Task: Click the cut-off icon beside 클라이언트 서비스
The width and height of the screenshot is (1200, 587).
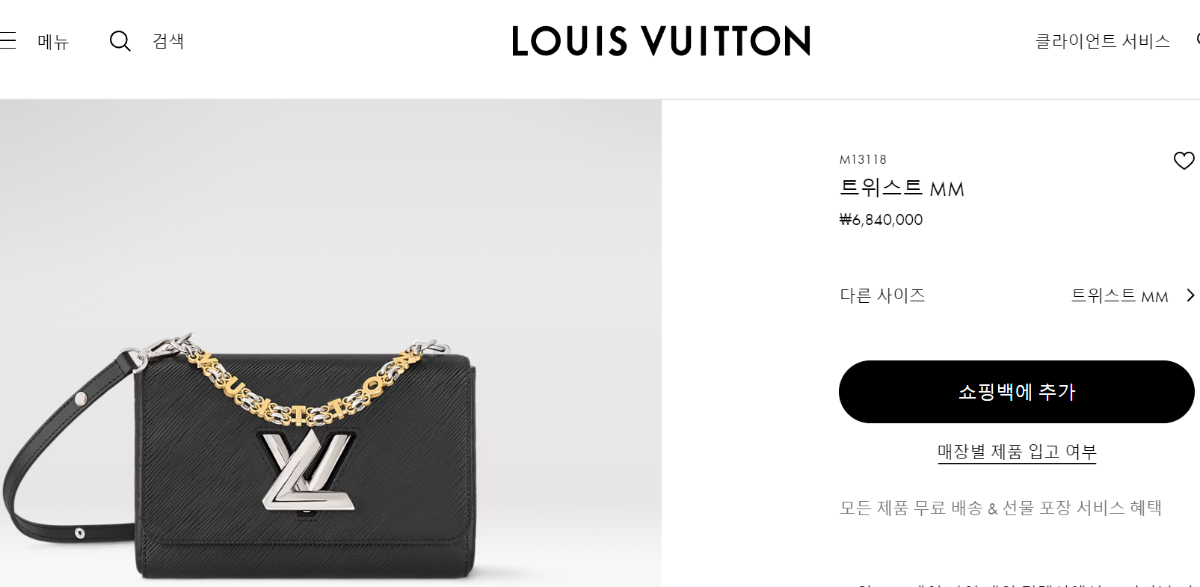Action: [1197, 41]
